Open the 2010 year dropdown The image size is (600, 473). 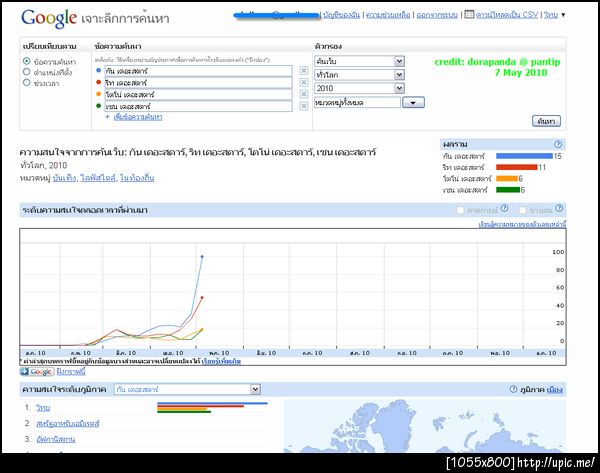(359, 88)
